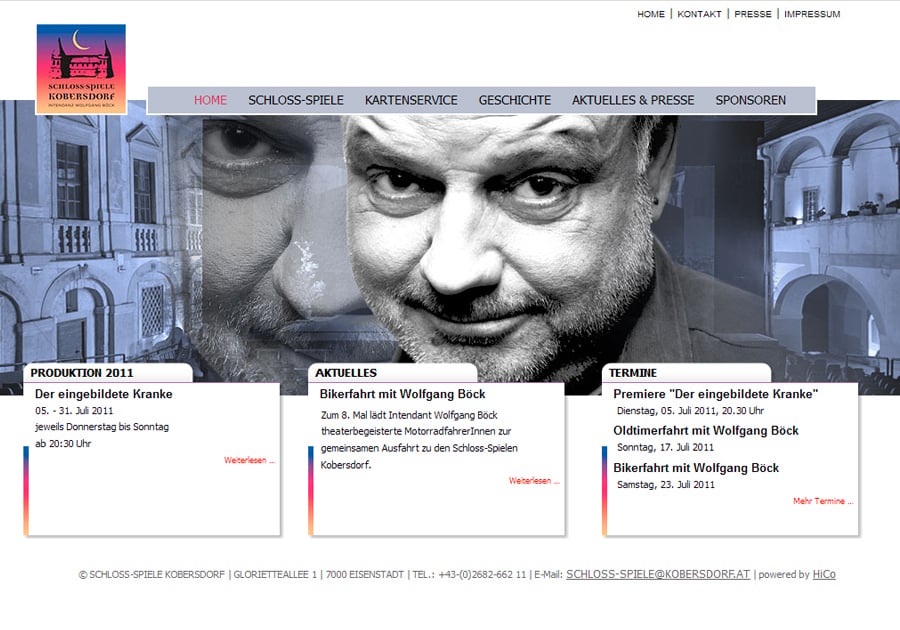Open the KONTAKT link in the header
This screenshot has width=900, height=630.
pos(699,14)
